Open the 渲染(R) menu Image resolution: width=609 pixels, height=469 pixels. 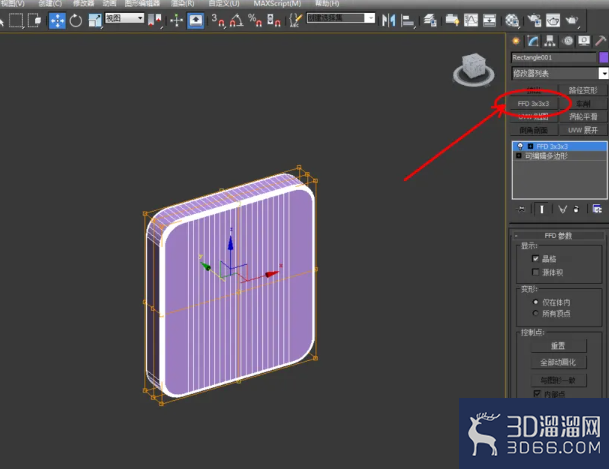(183, 3)
